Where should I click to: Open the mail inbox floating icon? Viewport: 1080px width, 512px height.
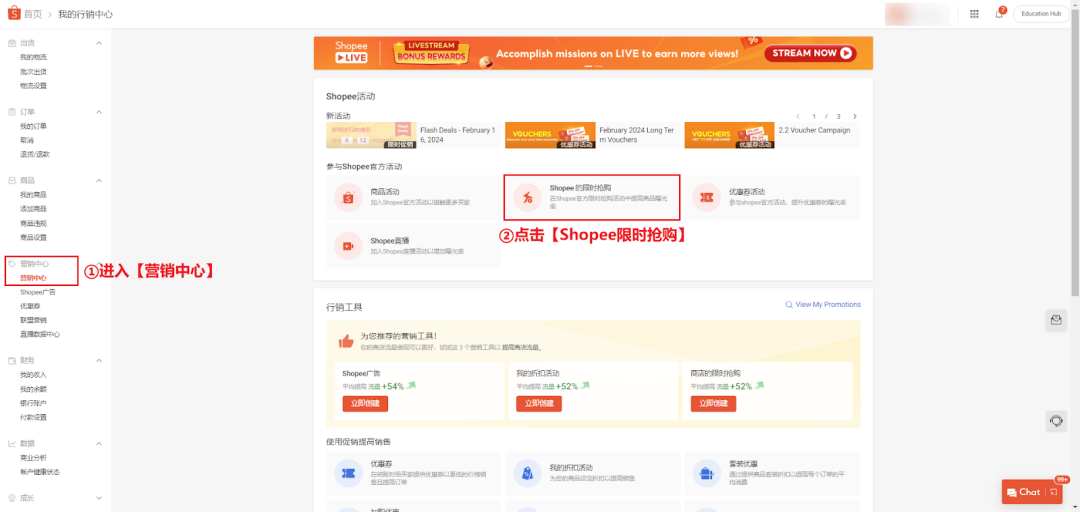[x=1056, y=320]
